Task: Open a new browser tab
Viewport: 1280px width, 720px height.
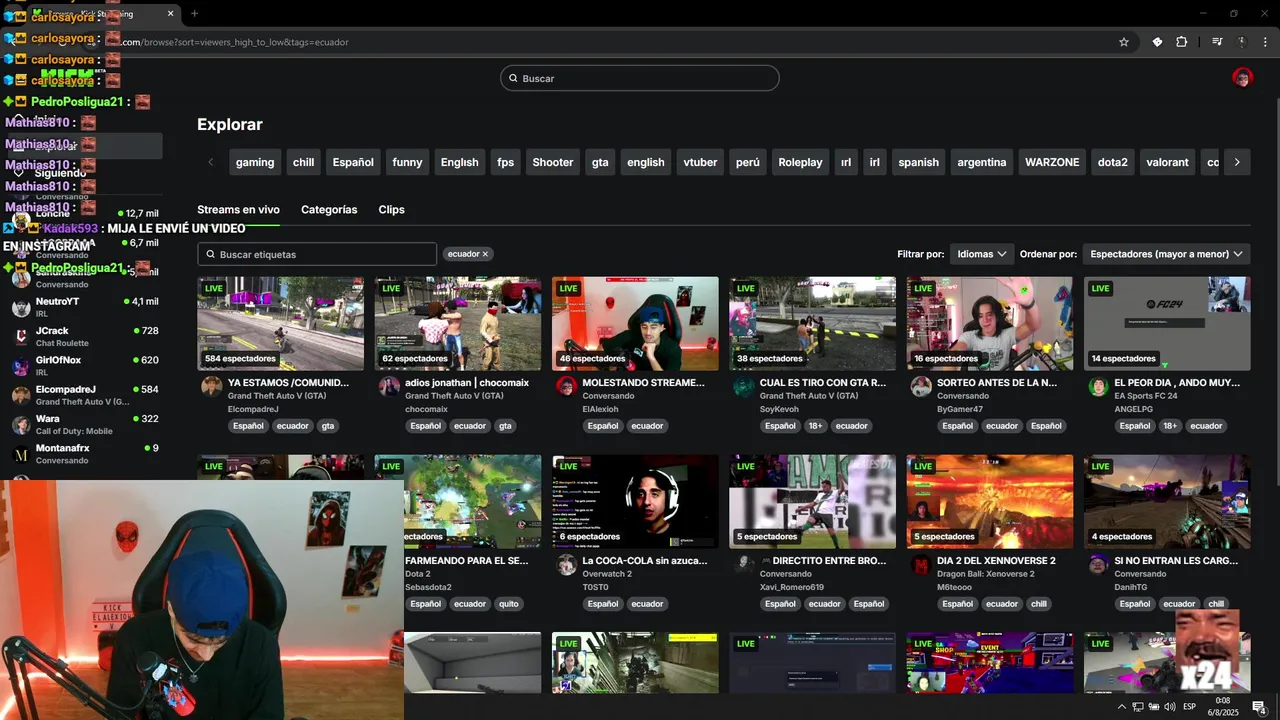Action: click(x=194, y=14)
